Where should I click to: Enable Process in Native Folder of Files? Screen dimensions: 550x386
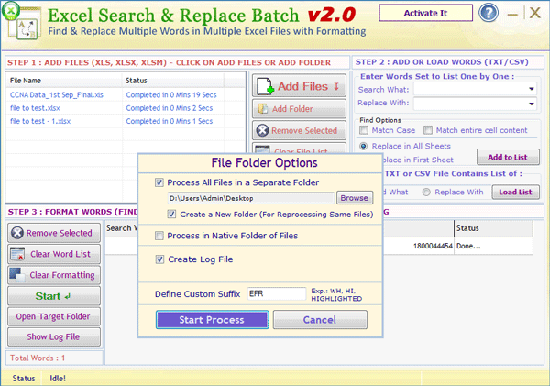(159, 235)
